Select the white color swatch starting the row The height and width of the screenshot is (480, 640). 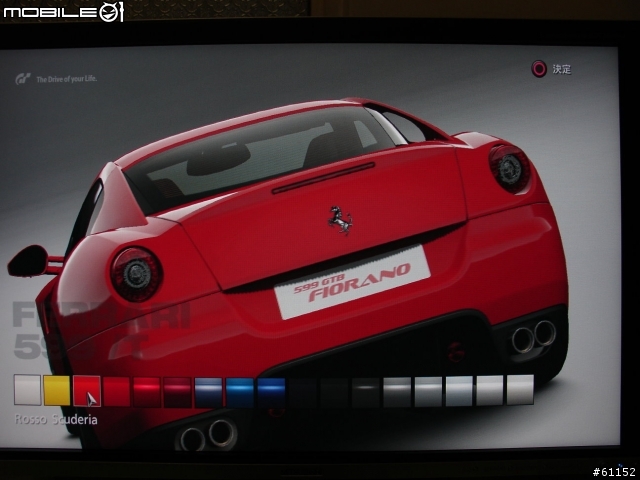[x=27, y=390]
